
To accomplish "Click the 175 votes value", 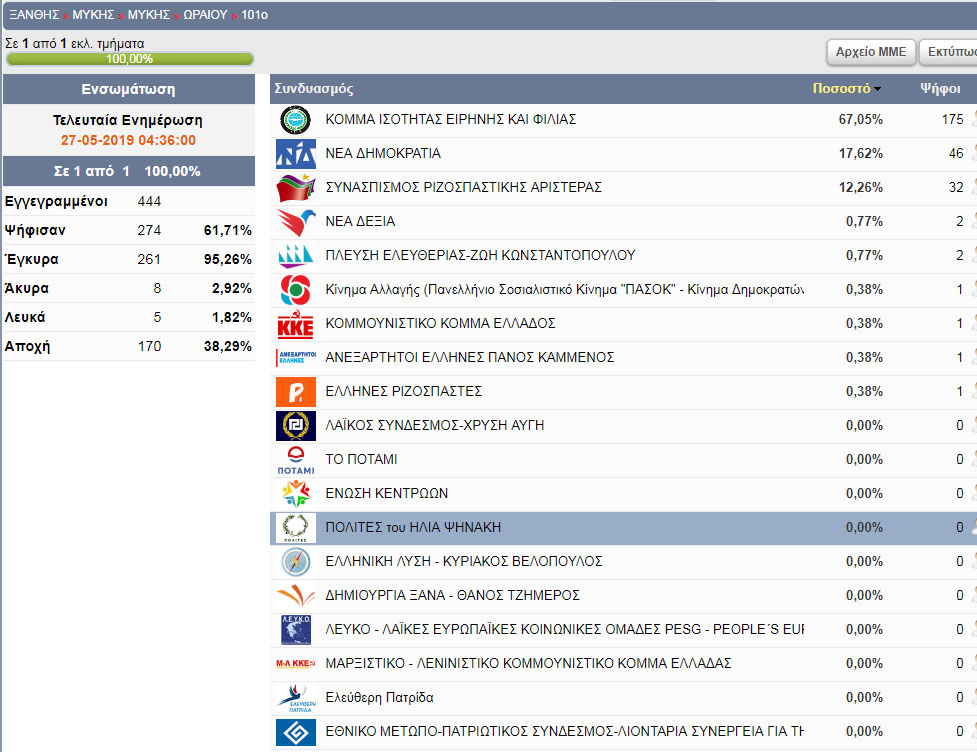I will coord(952,119).
